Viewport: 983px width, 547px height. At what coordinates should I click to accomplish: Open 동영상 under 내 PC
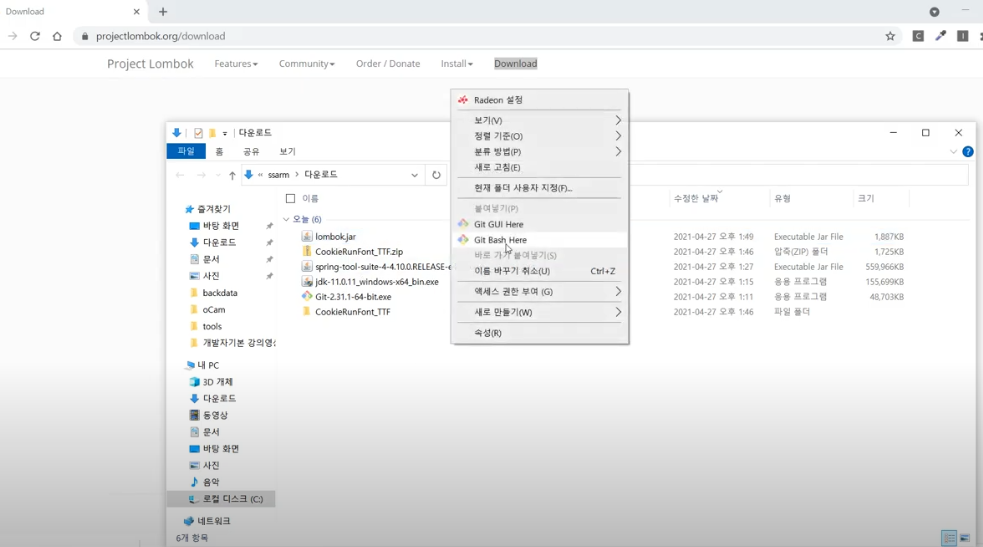[215, 415]
